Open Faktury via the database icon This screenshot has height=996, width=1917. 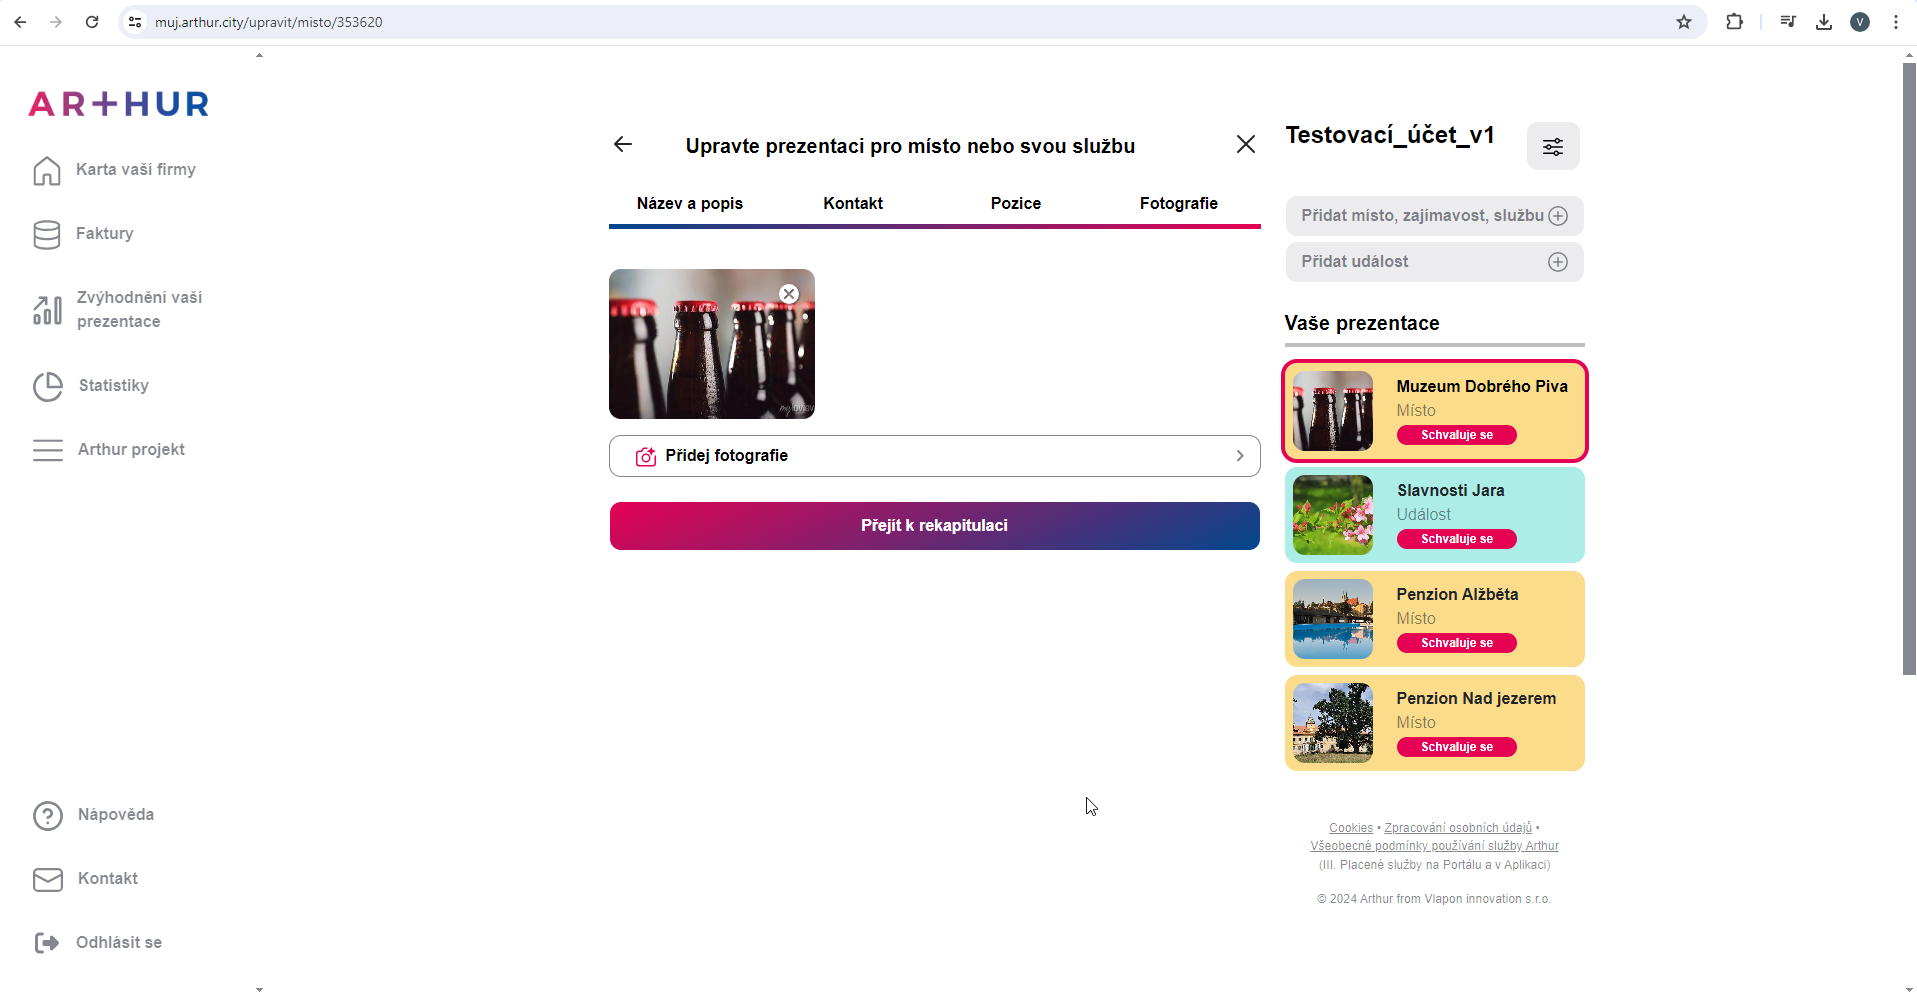click(x=46, y=234)
